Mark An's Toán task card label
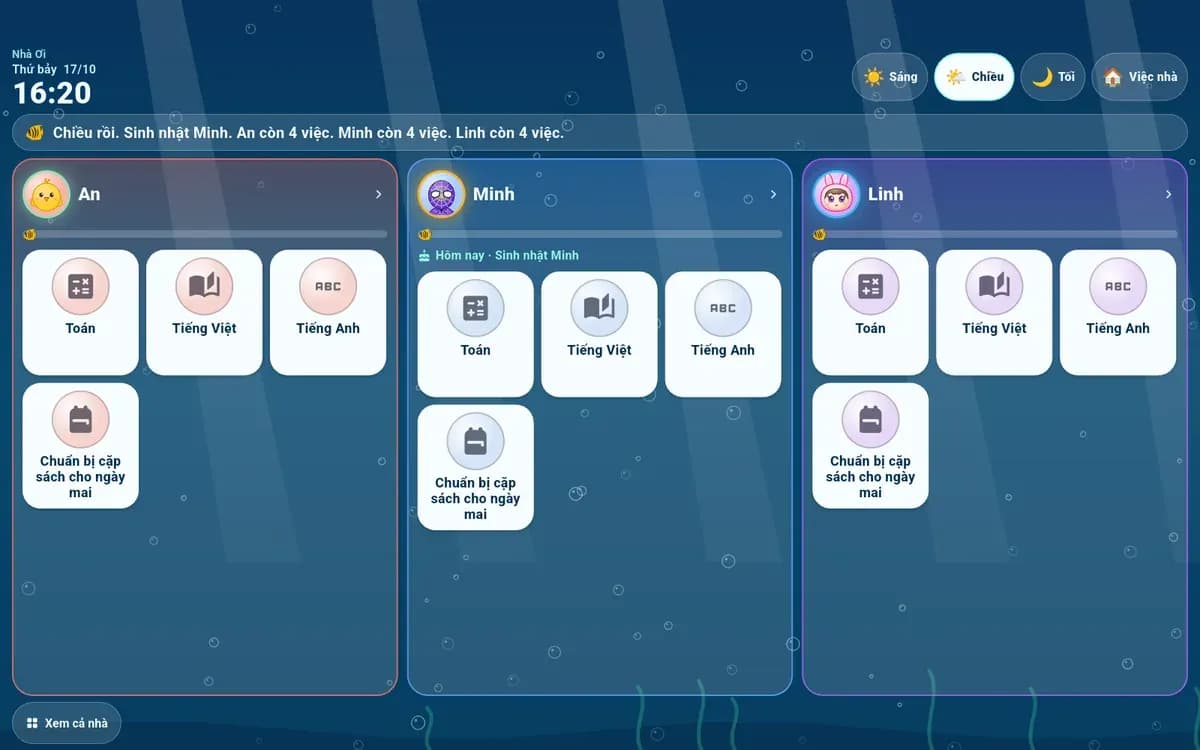The height and width of the screenshot is (750, 1200). coord(80,328)
